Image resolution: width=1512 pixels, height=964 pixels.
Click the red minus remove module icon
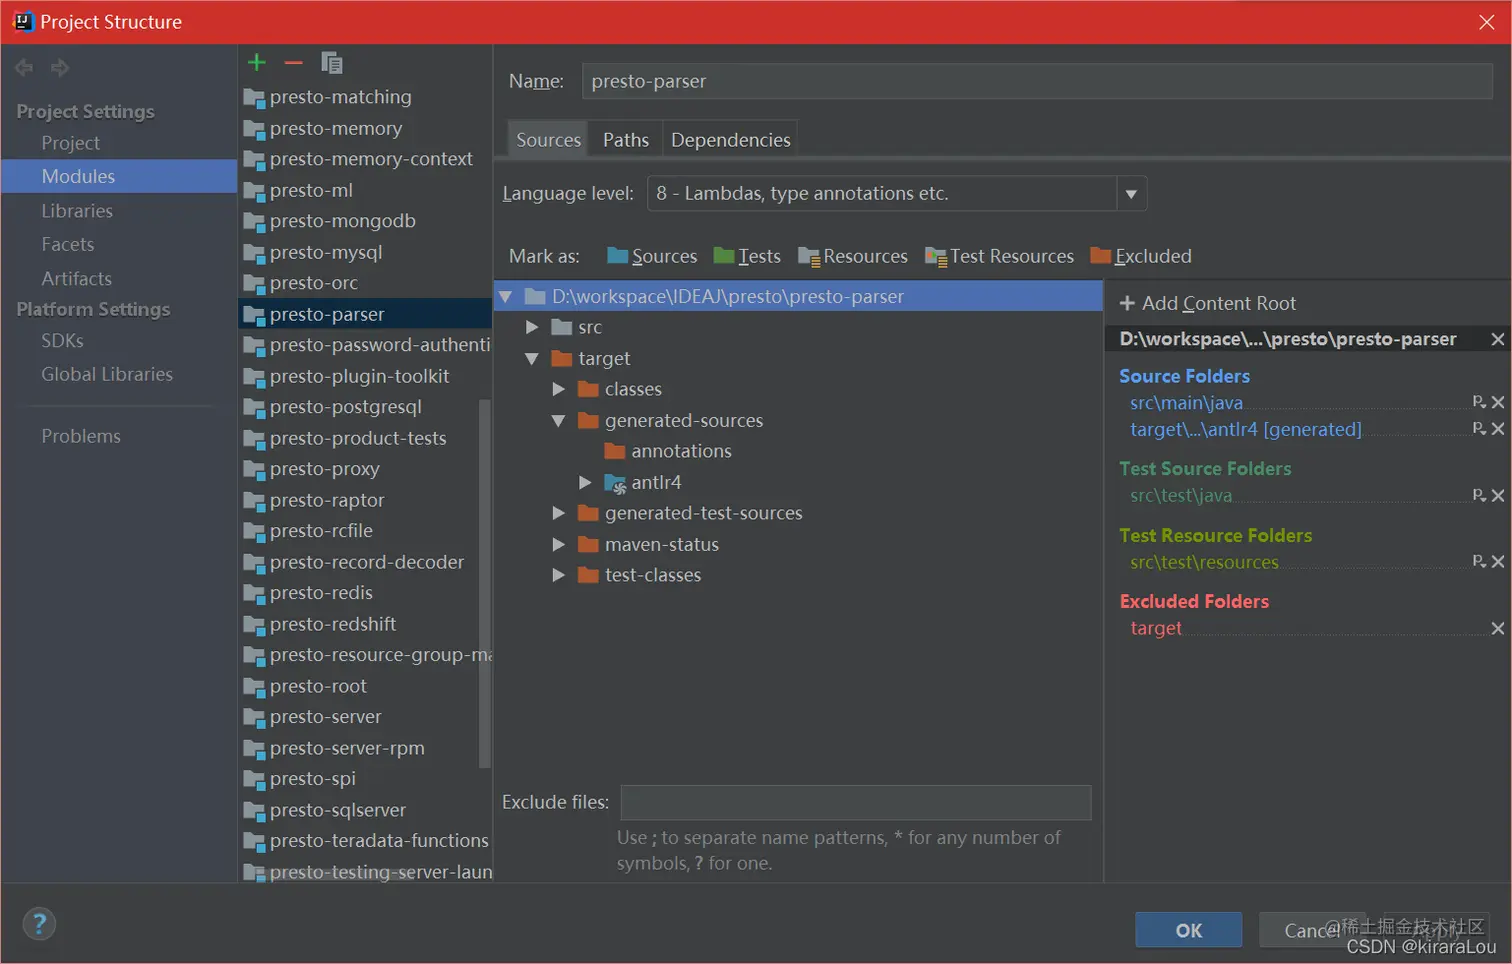293,63
